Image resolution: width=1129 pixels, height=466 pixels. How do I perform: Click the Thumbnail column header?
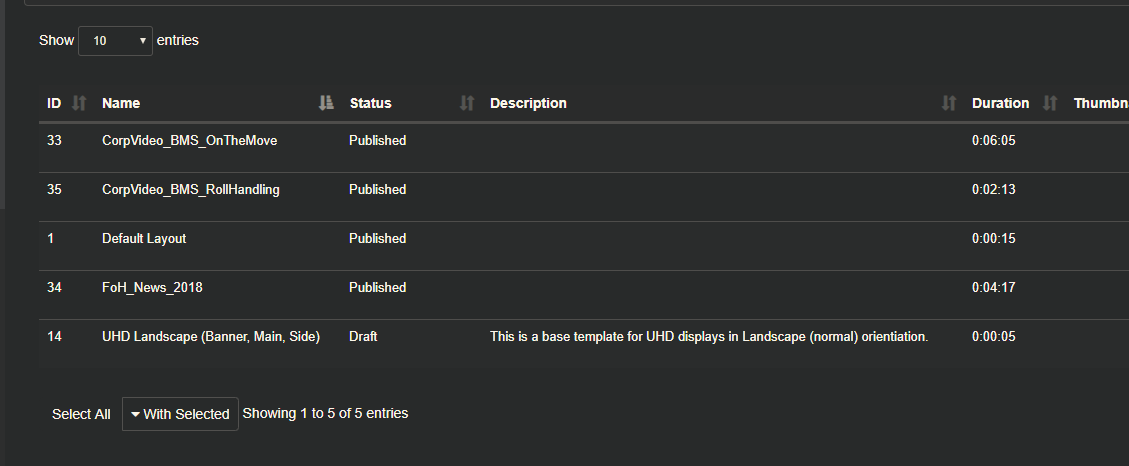coord(1101,103)
